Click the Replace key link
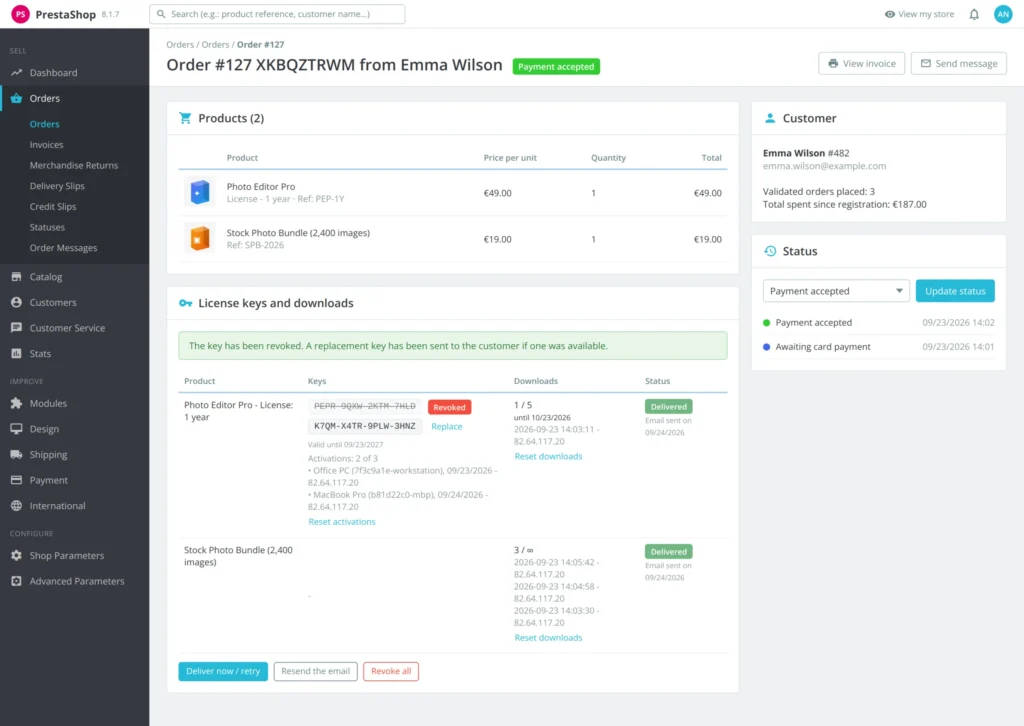The height and width of the screenshot is (726, 1024). pos(447,426)
